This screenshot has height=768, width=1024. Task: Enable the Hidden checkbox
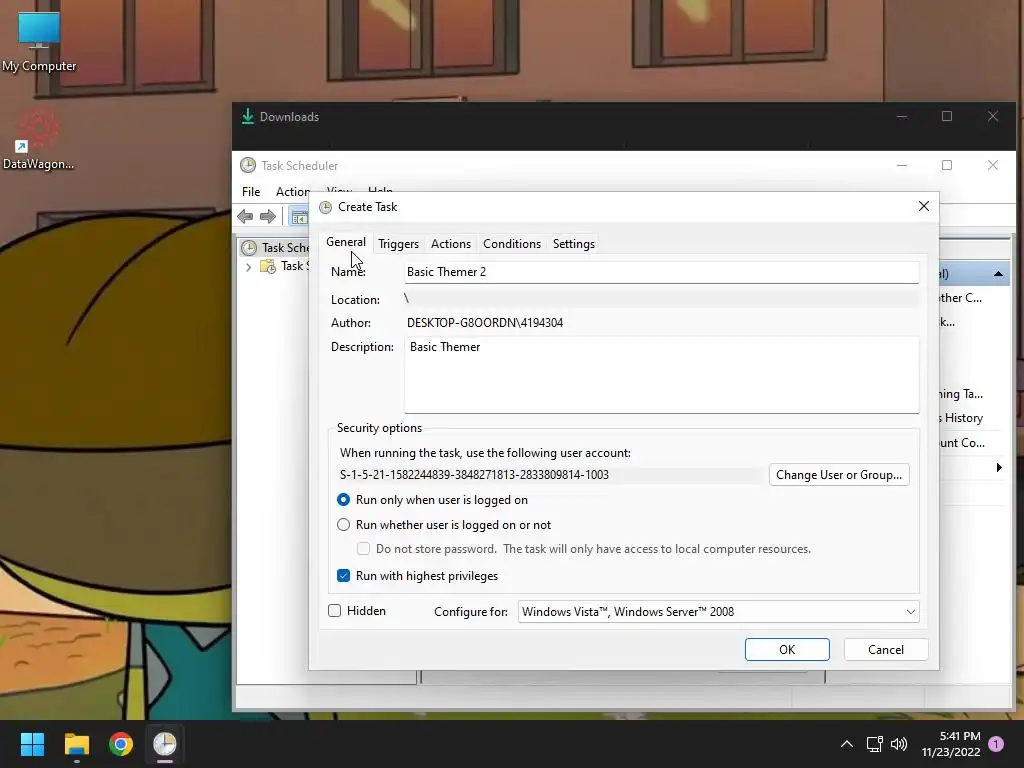point(334,611)
